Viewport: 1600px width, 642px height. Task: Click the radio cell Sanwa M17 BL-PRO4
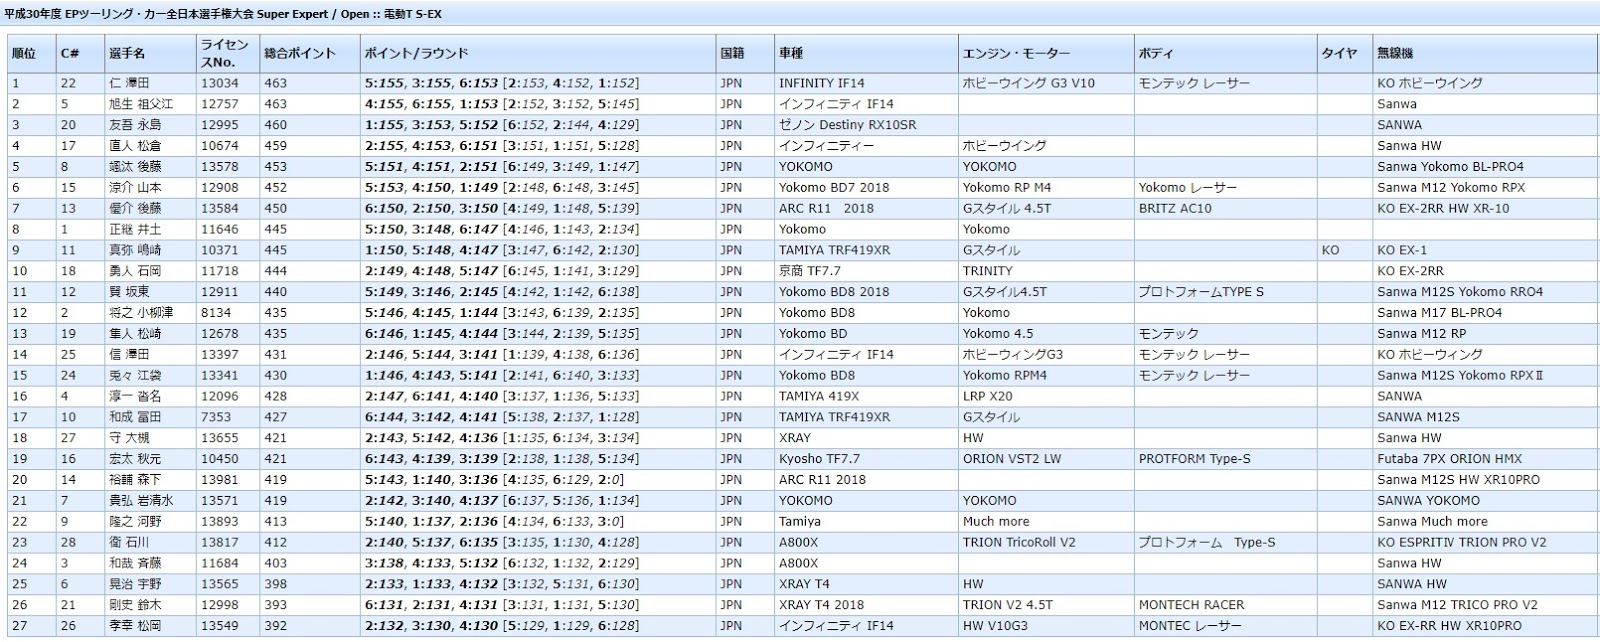click(x=1439, y=313)
